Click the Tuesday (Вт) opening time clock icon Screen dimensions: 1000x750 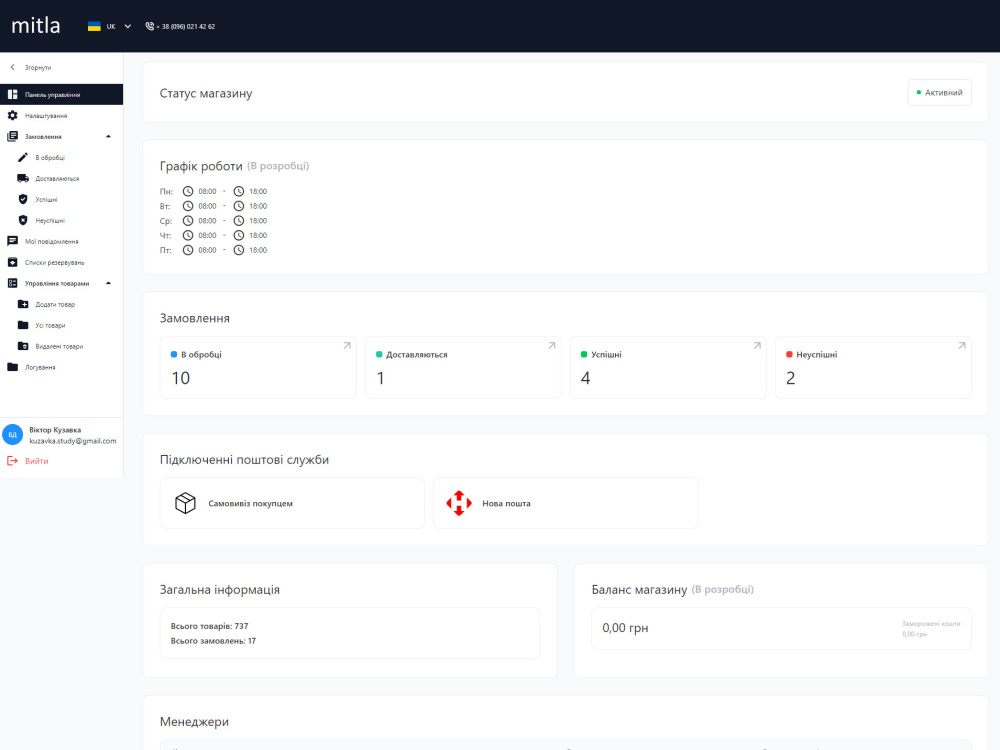[188, 206]
